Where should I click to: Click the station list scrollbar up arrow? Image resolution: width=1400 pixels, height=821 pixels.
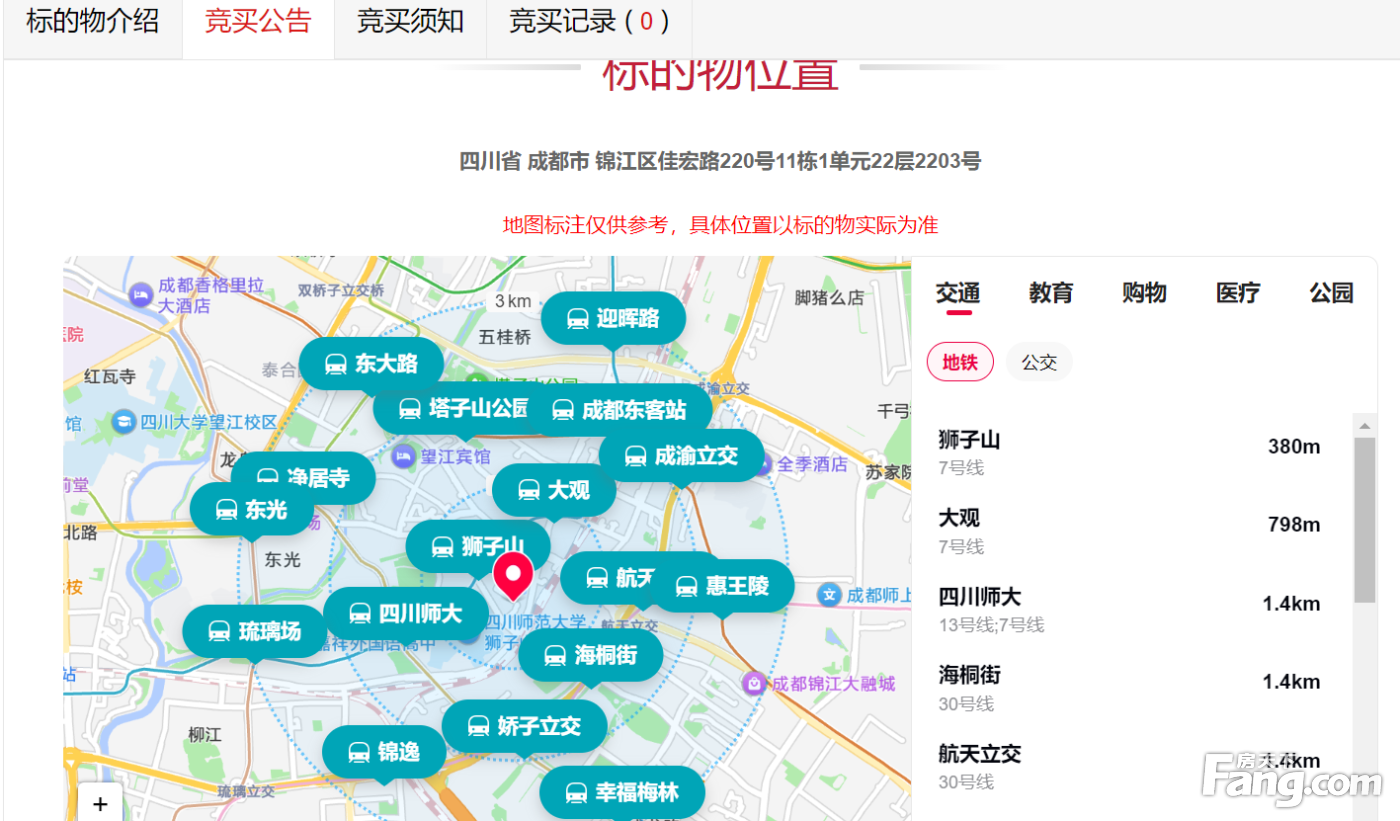(1364, 425)
